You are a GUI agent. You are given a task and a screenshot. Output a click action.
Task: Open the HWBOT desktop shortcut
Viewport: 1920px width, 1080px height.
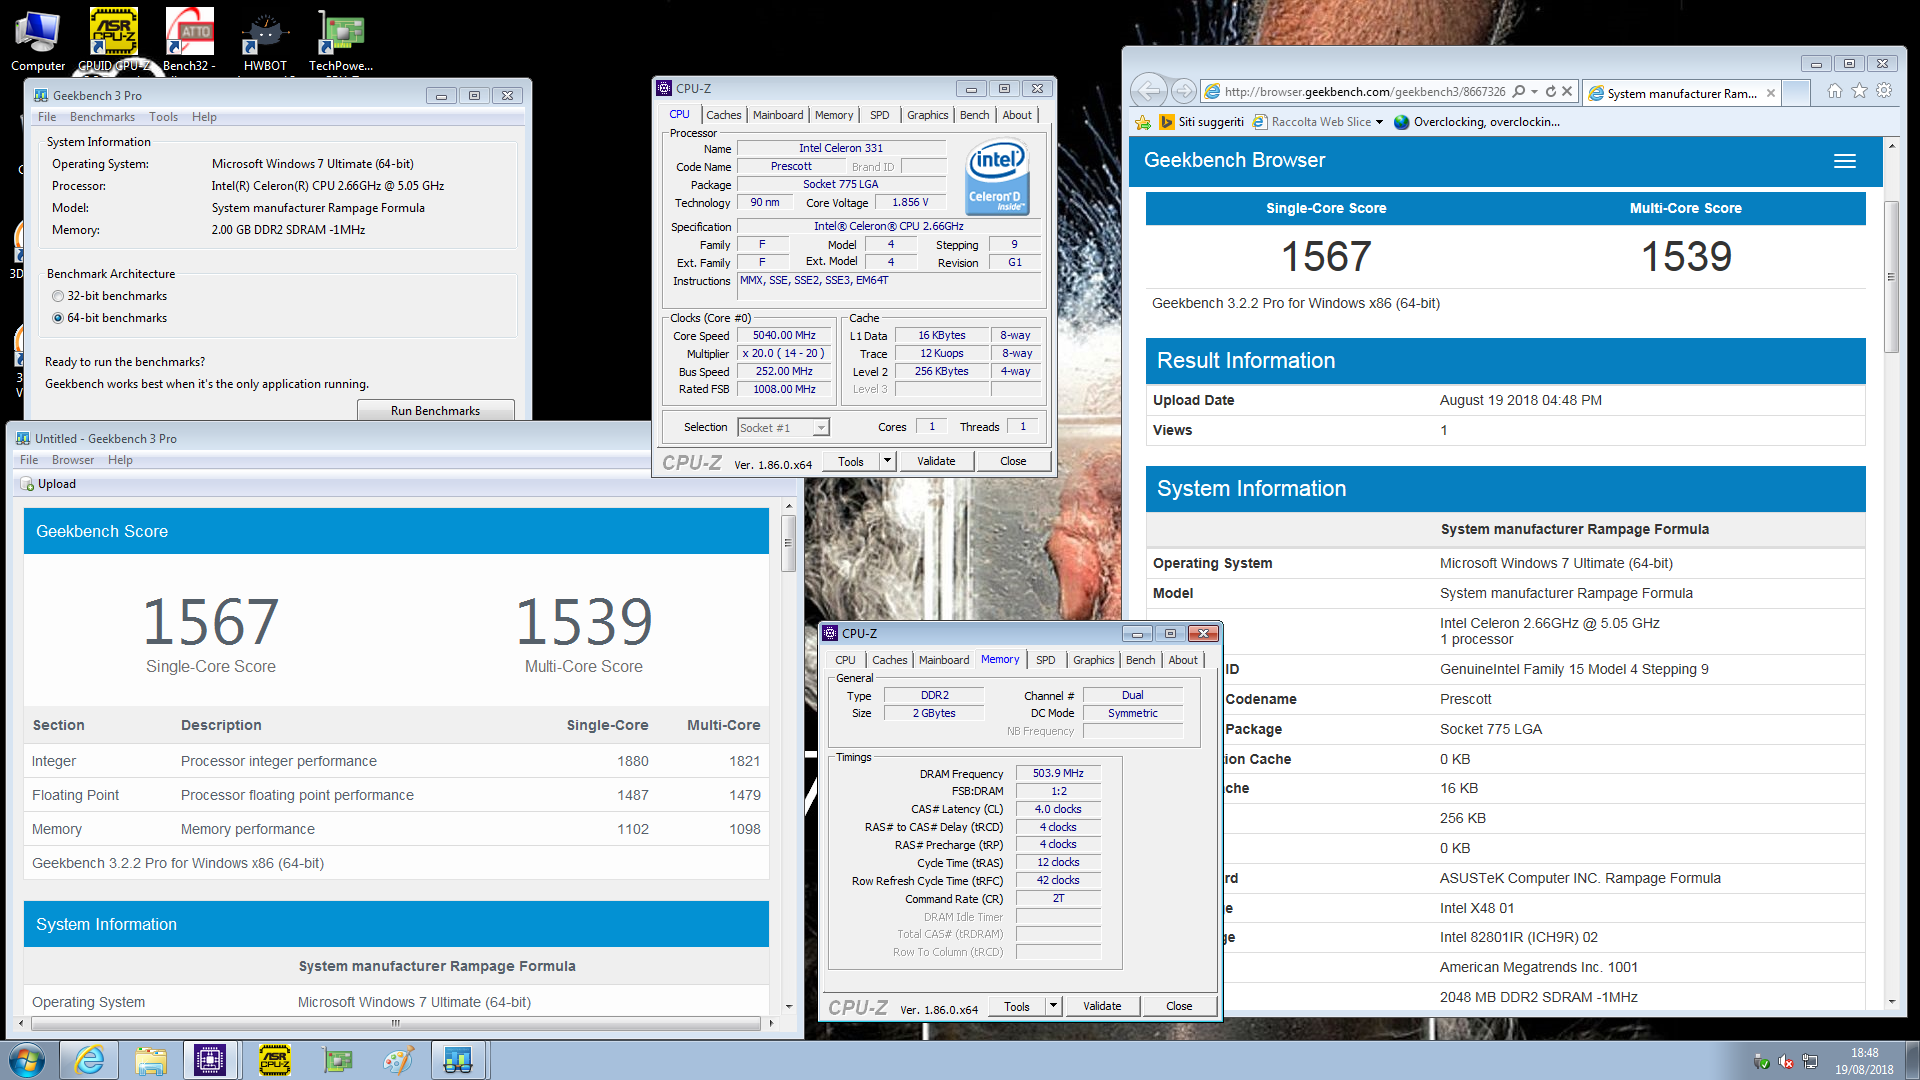(x=265, y=40)
